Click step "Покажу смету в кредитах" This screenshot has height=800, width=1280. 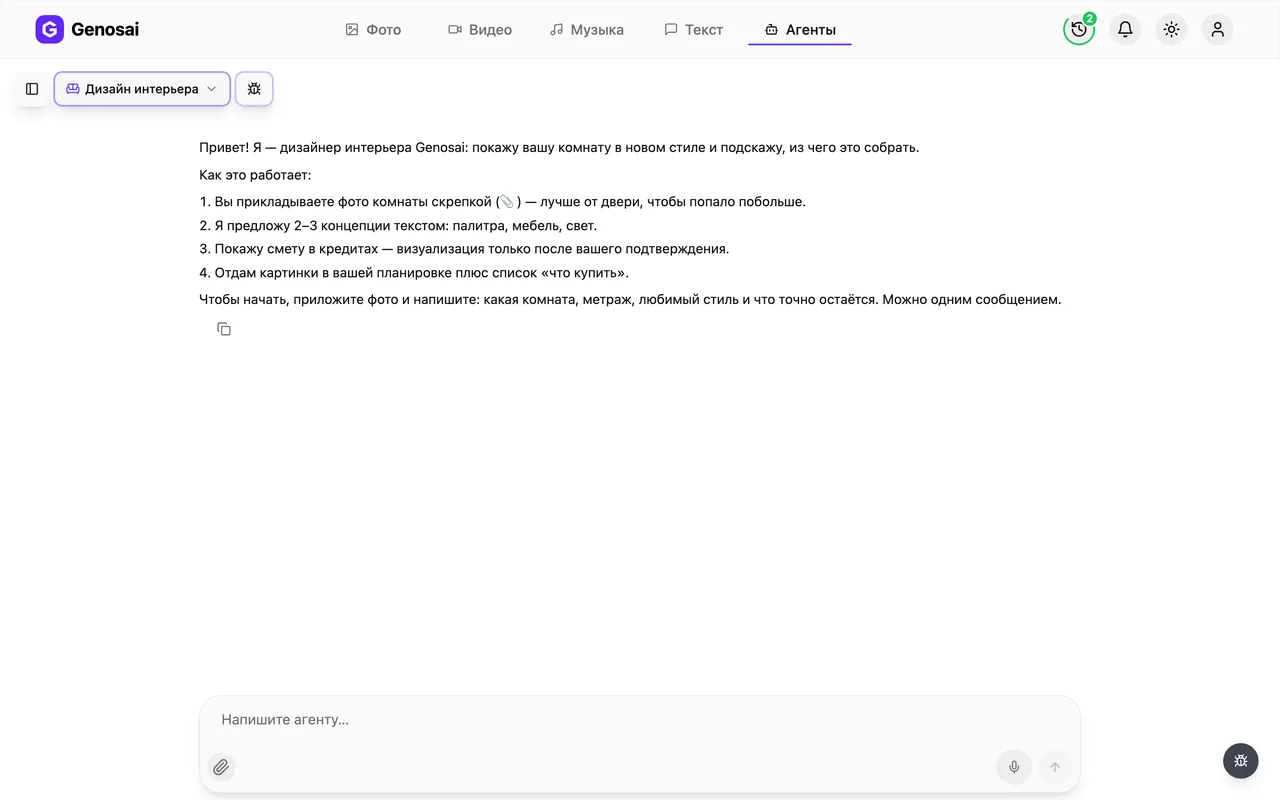[x=464, y=249]
